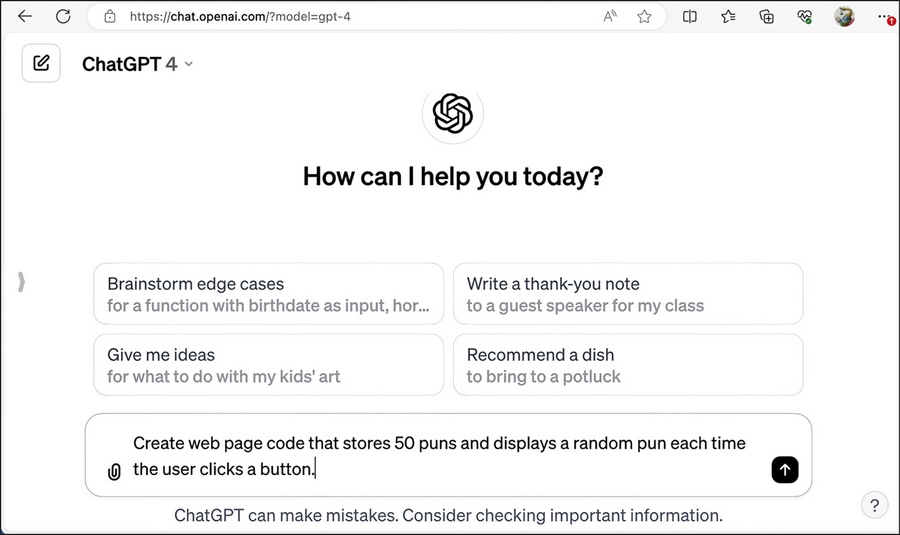Open the Browser essentials heart icon
The height and width of the screenshot is (535, 900).
tap(805, 17)
